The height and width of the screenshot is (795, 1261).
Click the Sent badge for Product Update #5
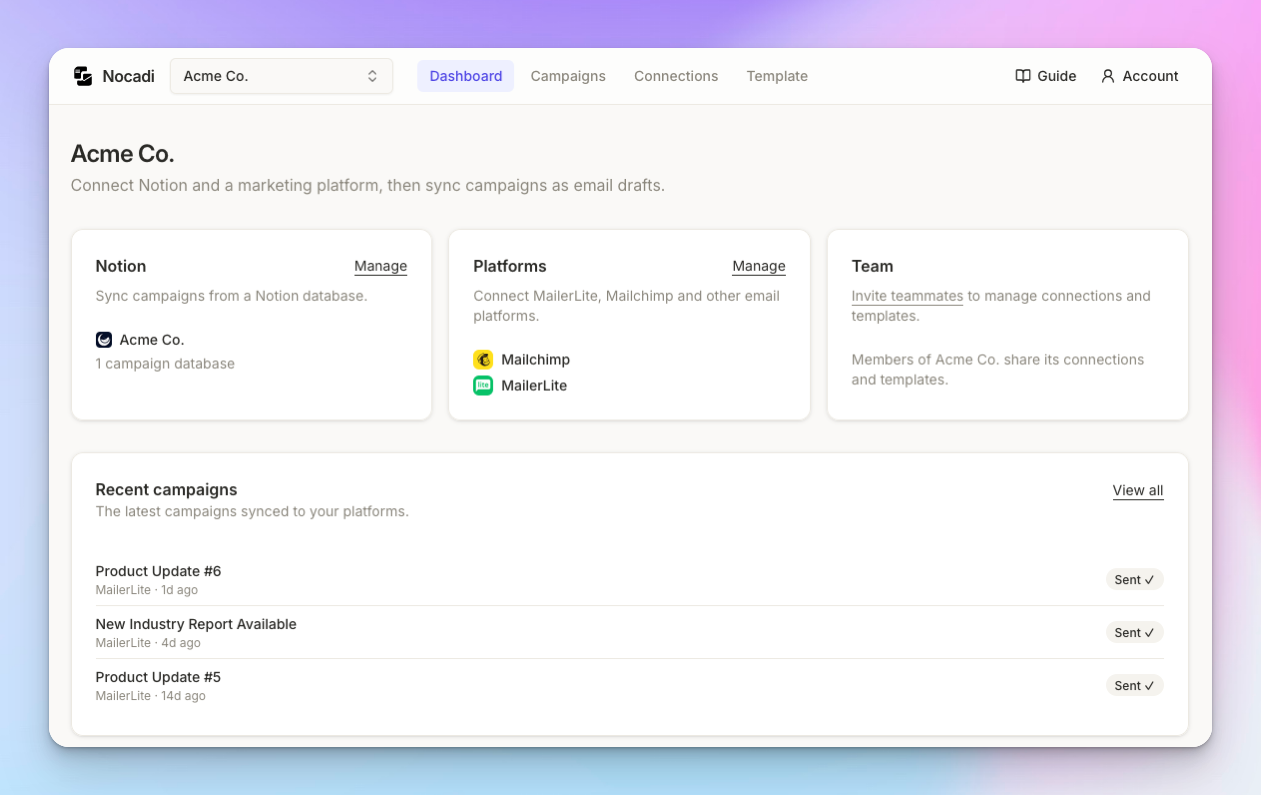tap(1134, 686)
